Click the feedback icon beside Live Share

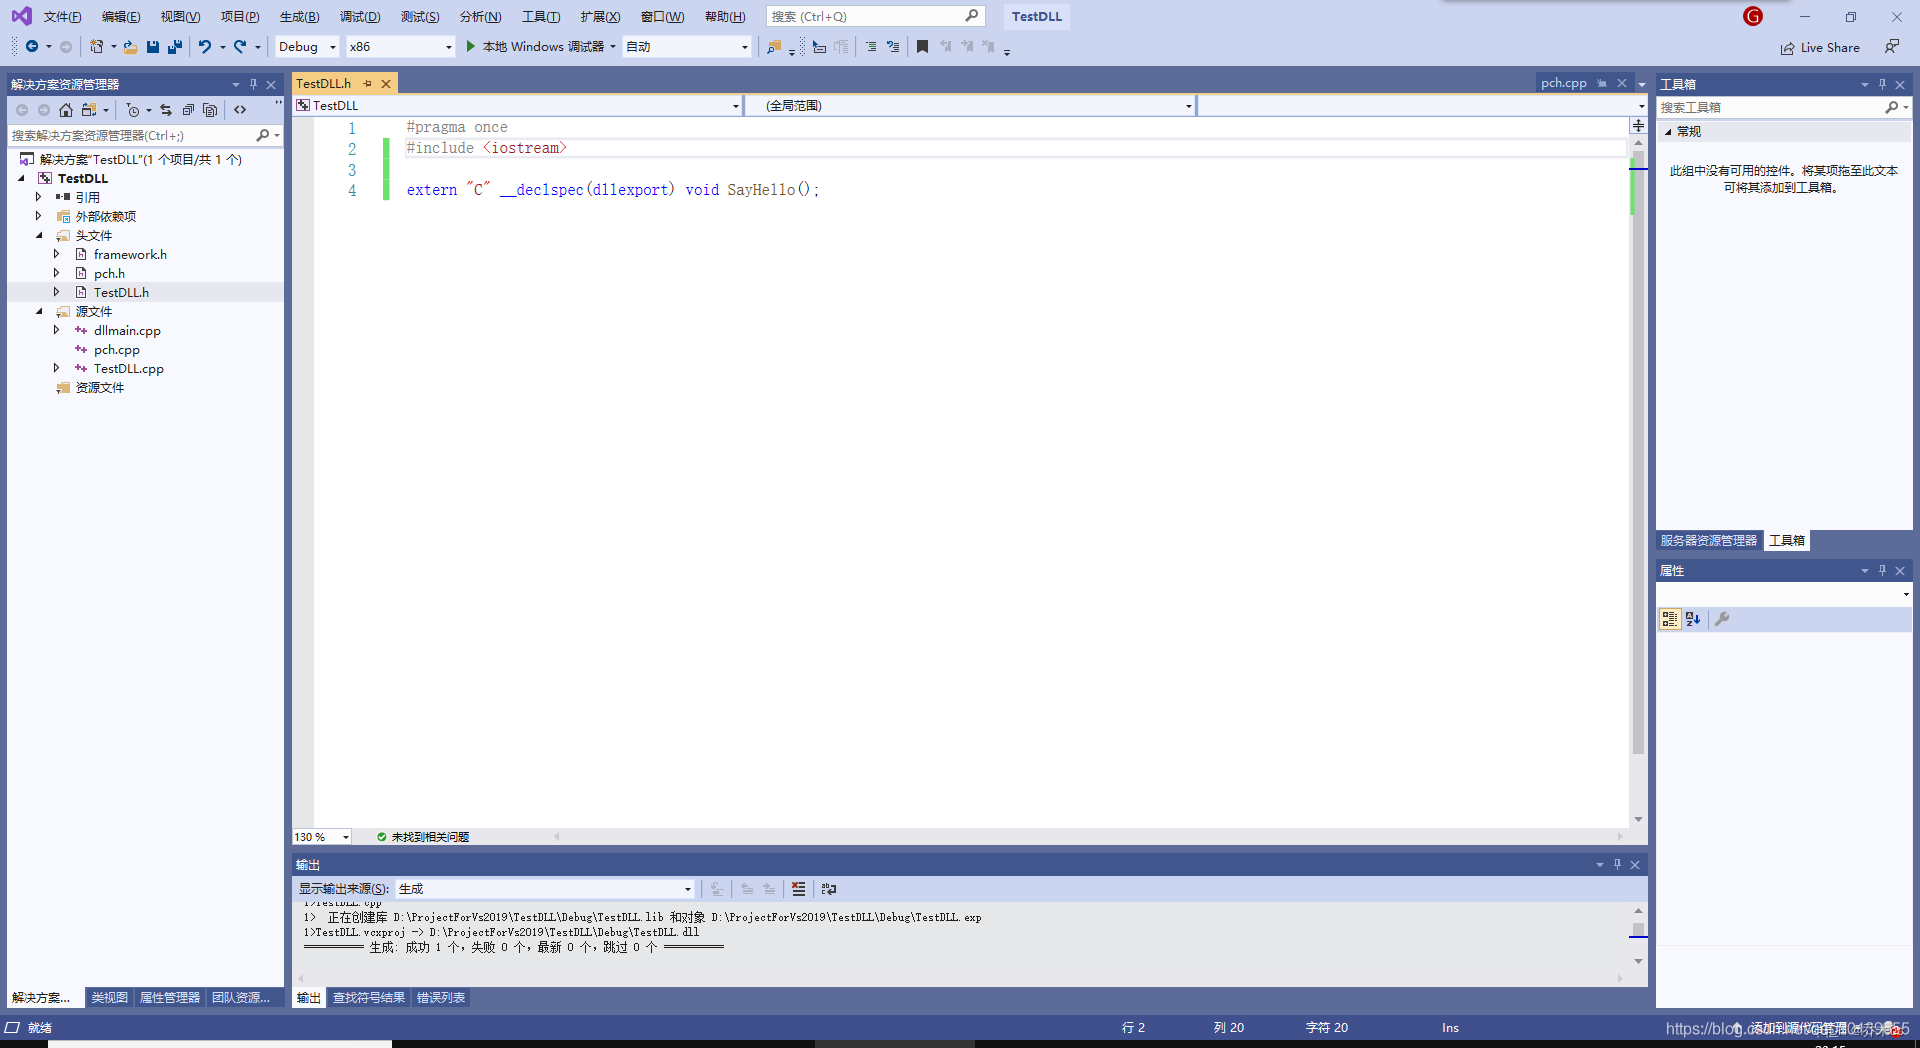[x=1892, y=47]
